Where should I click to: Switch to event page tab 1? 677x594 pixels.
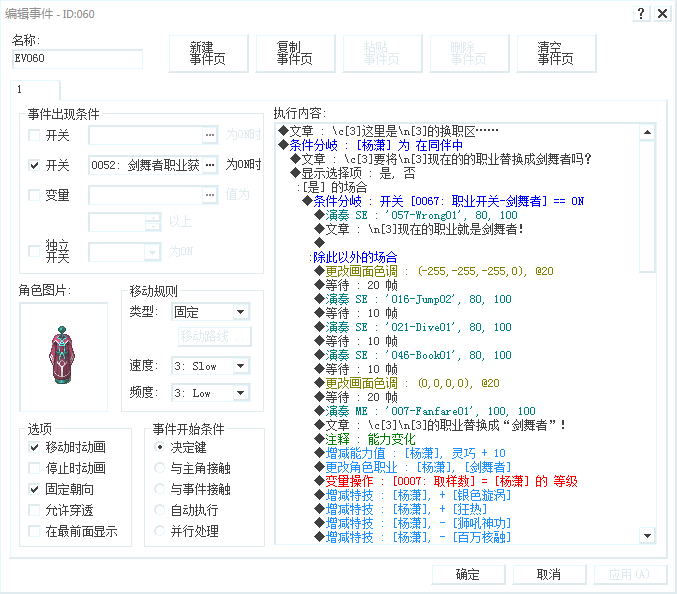tap(35, 90)
